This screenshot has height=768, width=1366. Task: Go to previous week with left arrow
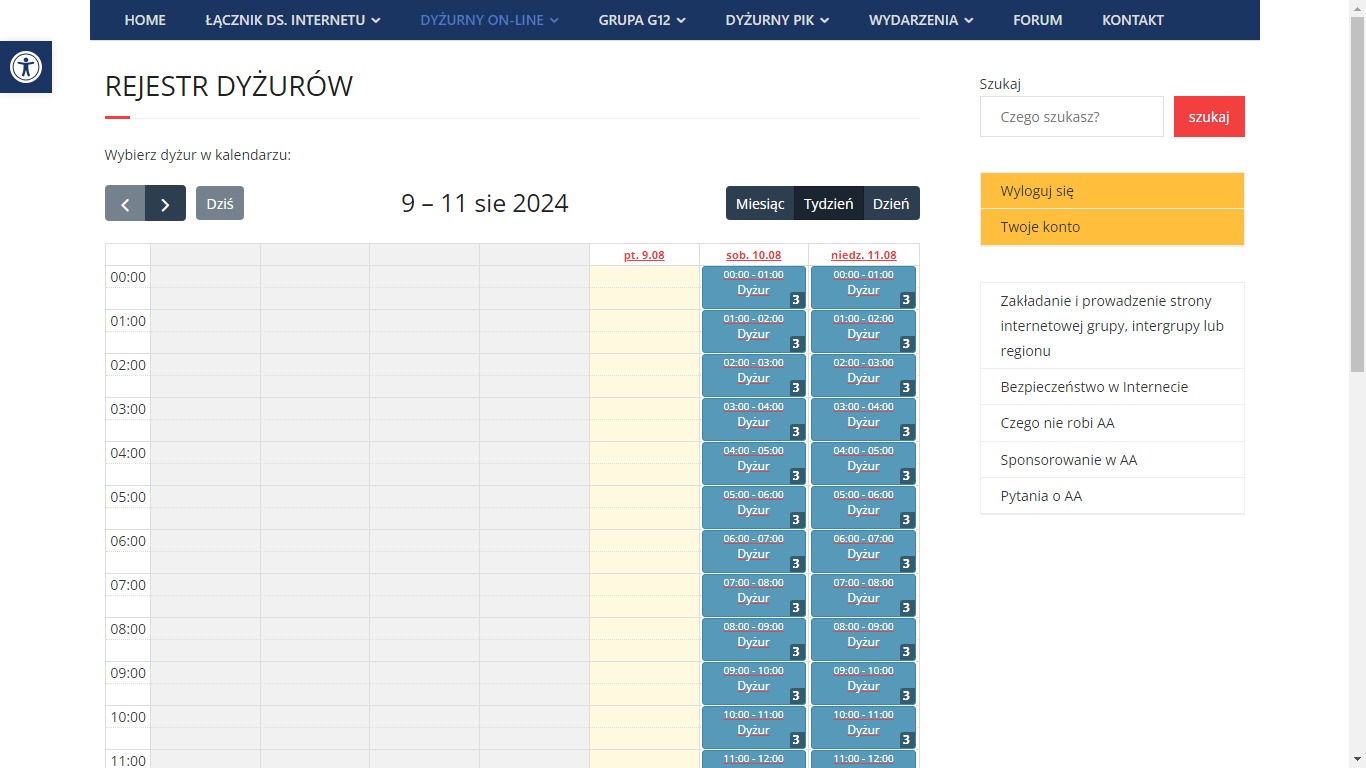coord(125,204)
